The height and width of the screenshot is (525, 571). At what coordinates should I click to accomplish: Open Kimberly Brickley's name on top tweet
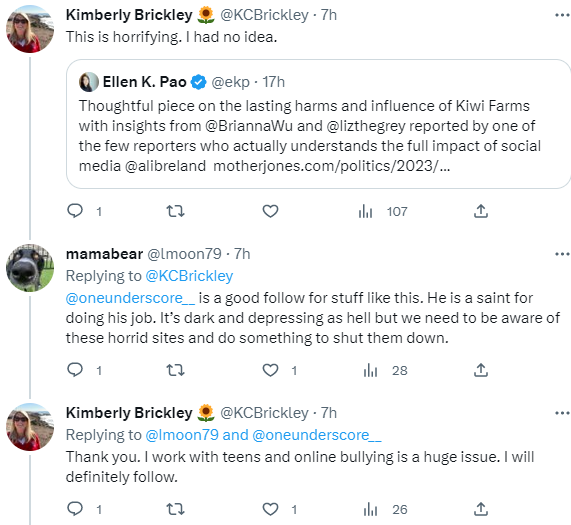click(x=129, y=15)
